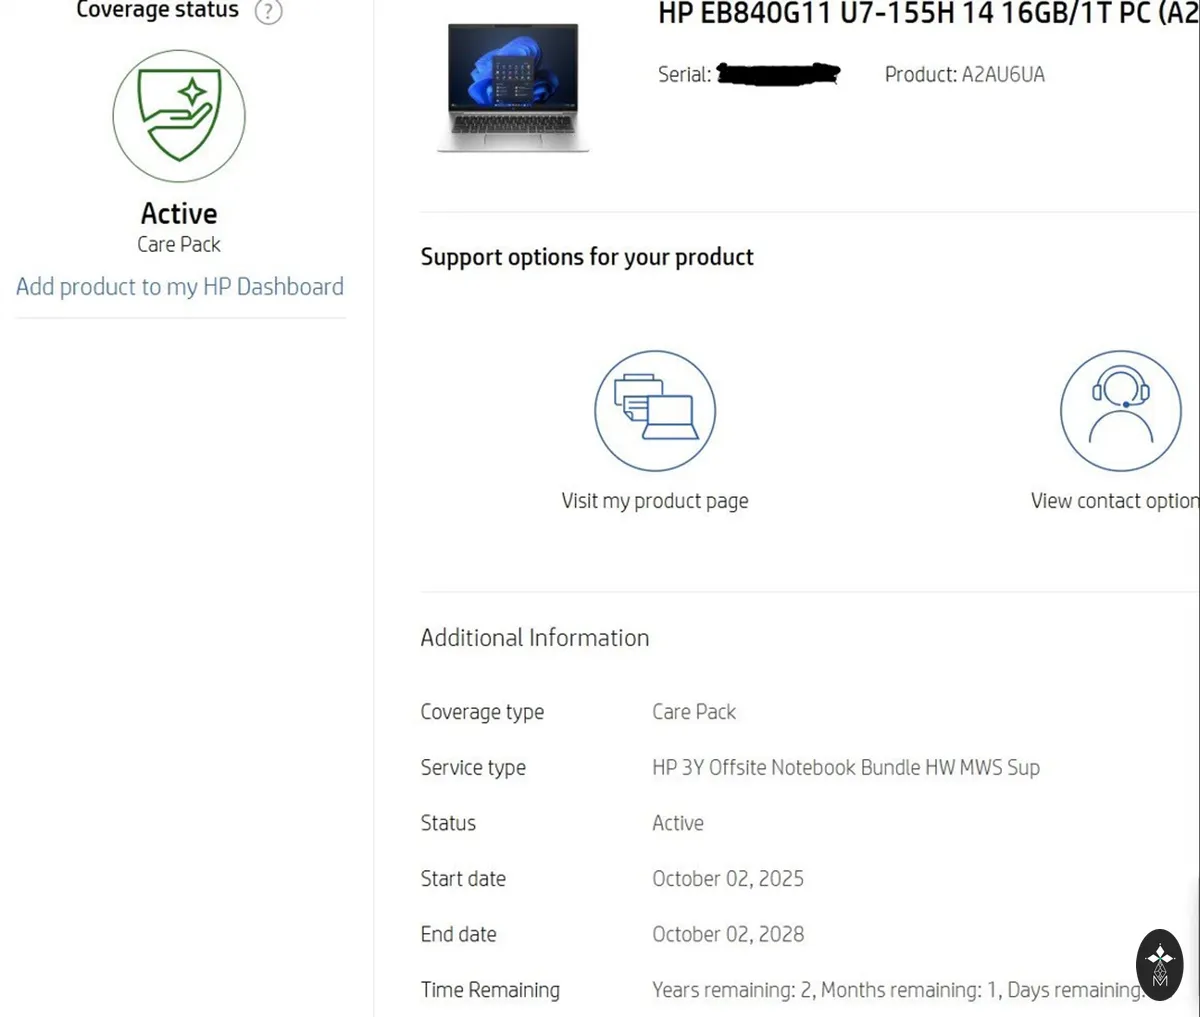Click Support options for your product heading
Image resolution: width=1200 pixels, height=1017 pixels.
(587, 257)
